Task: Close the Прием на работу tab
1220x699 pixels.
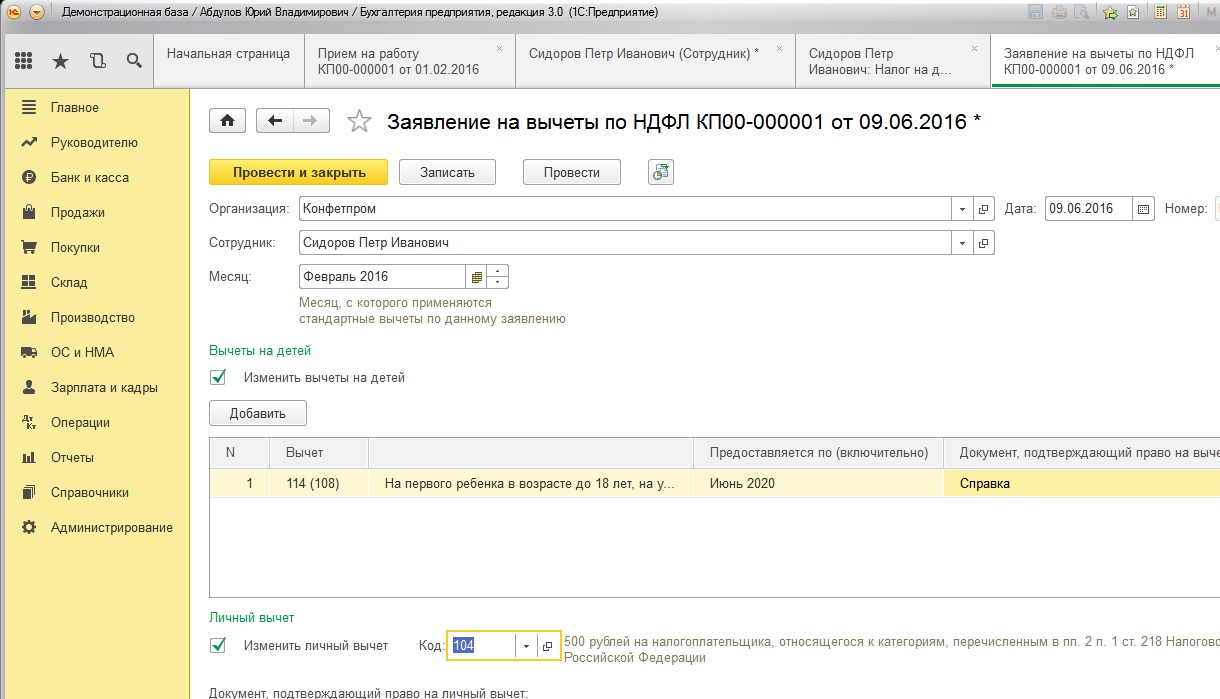Action: pyautogui.click(x=500, y=48)
